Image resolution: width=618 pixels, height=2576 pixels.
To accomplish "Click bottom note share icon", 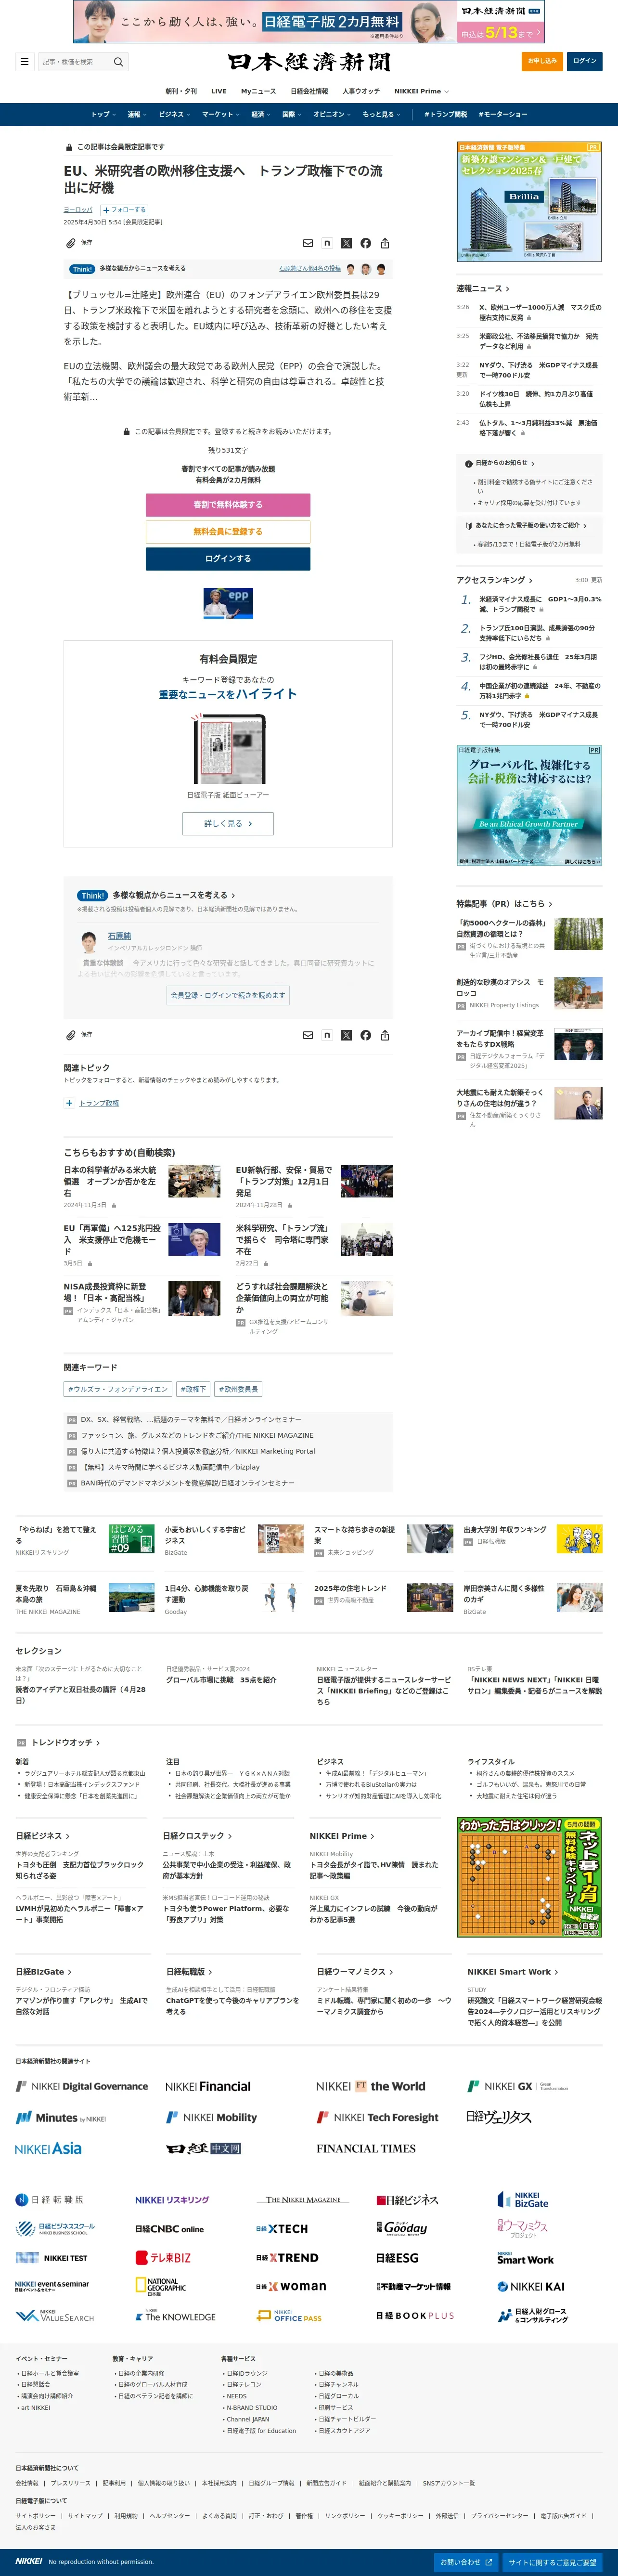I will click(327, 1035).
